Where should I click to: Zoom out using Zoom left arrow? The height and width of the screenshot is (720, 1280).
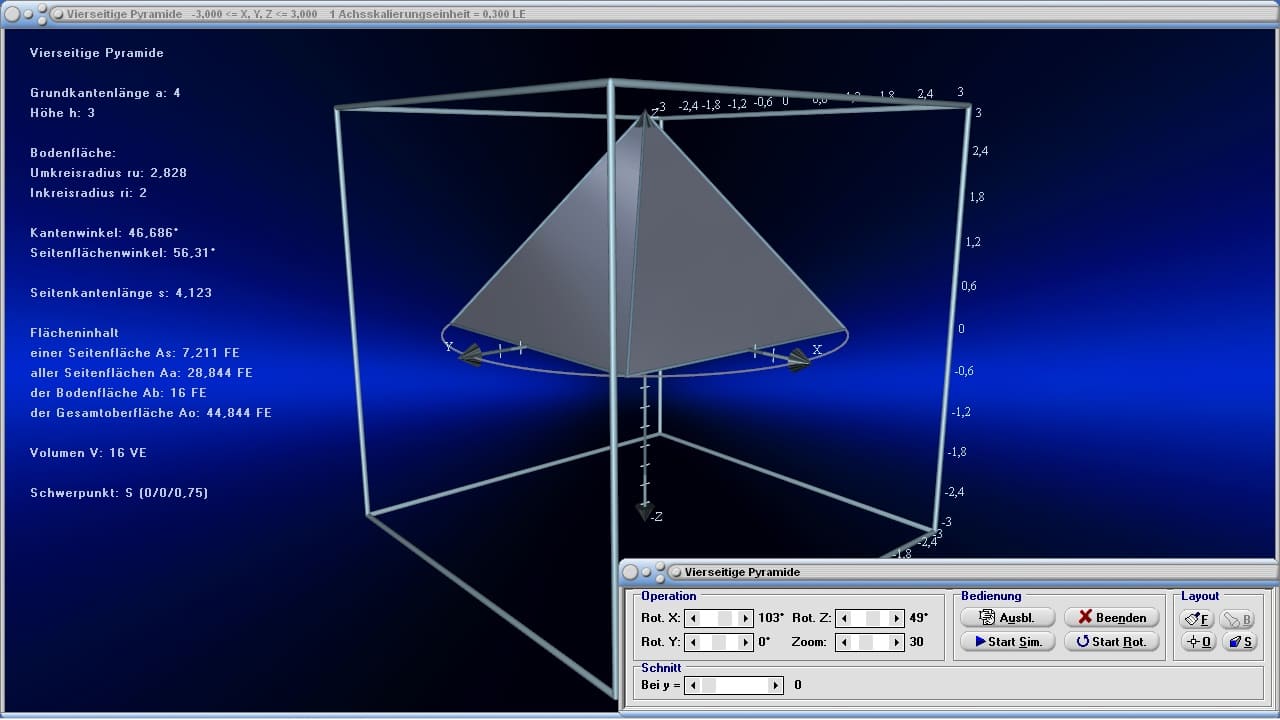[844, 642]
